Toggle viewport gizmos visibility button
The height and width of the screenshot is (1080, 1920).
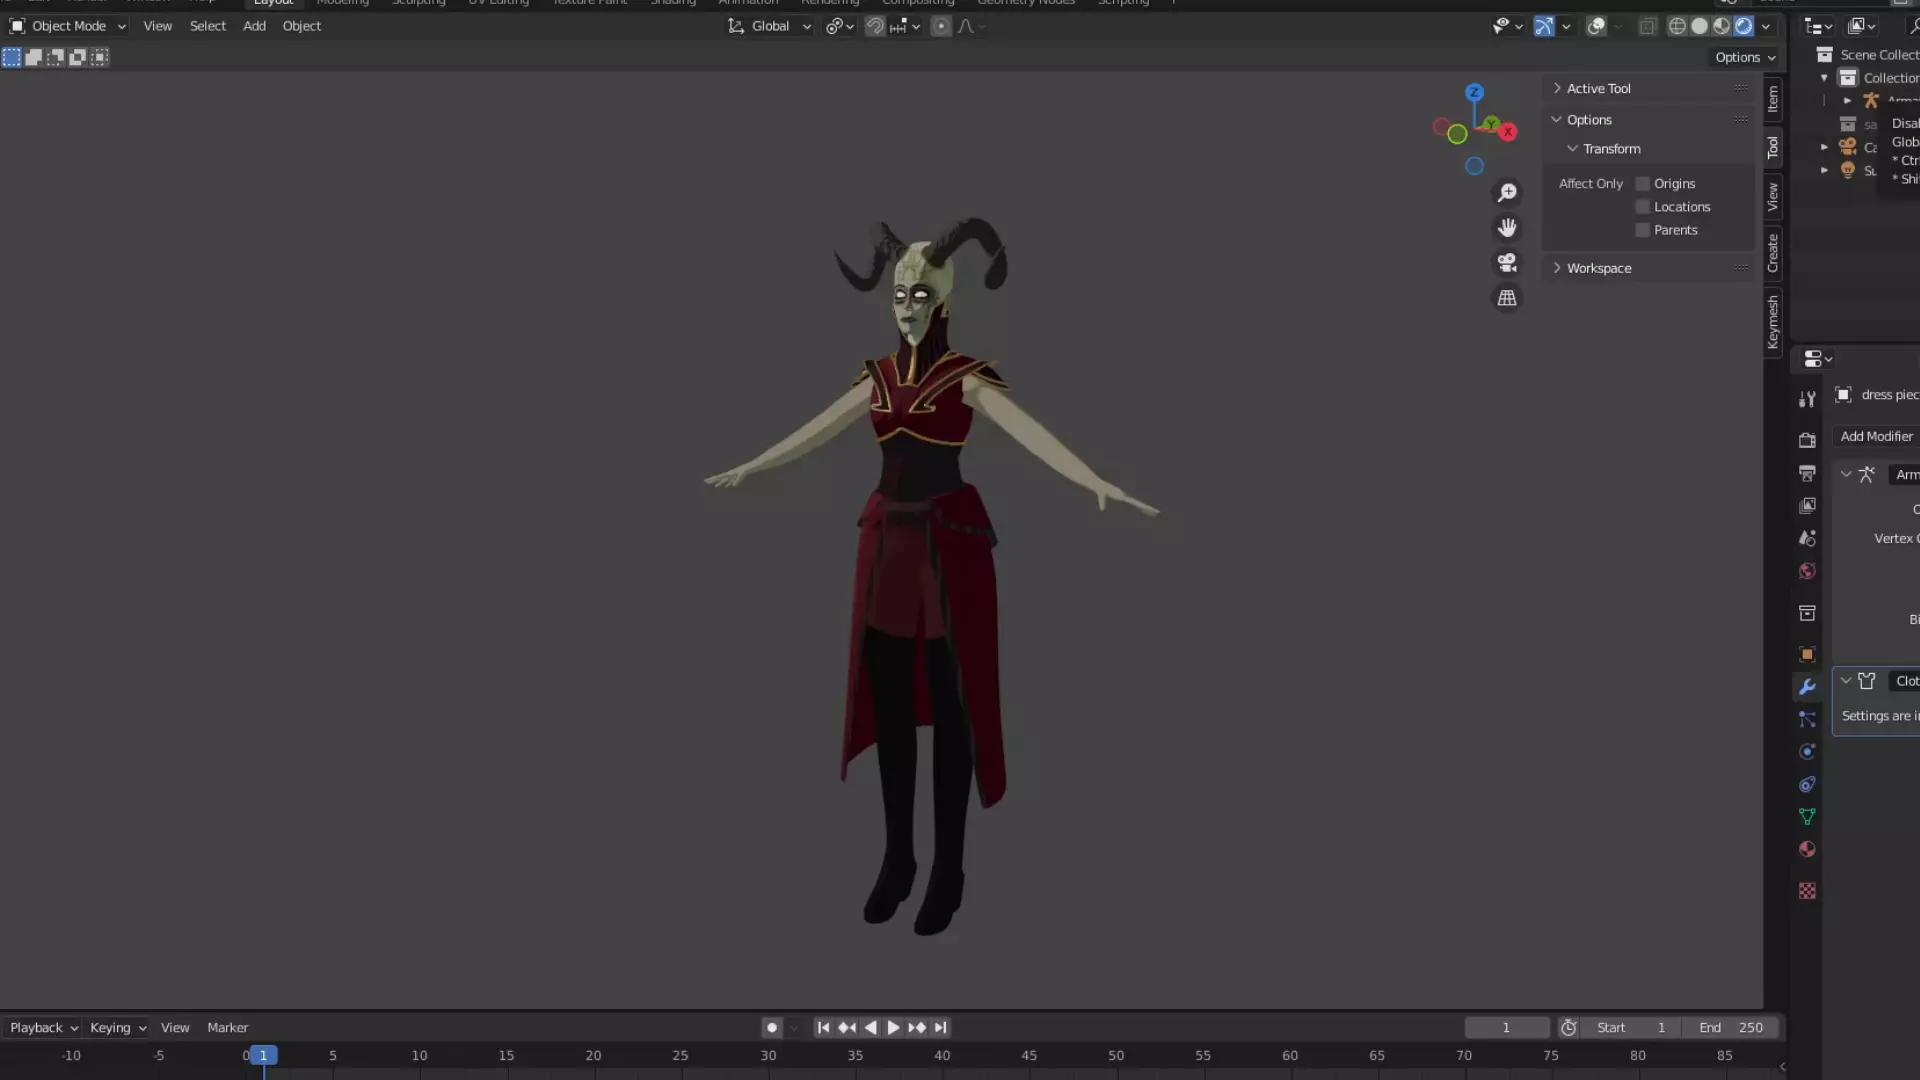1544,26
